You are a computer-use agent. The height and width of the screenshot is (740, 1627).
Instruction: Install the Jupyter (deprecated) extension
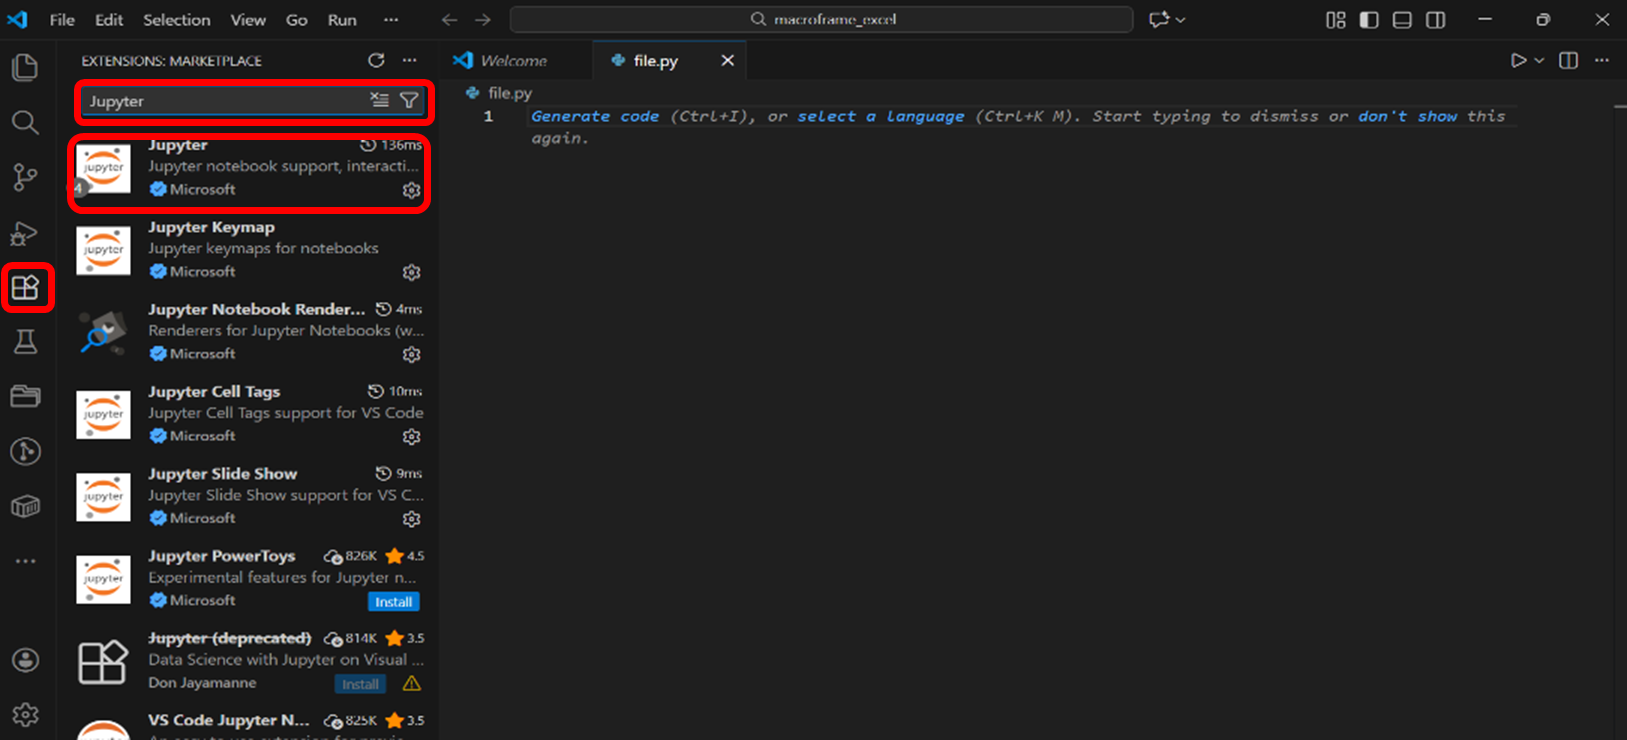[360, 684]
